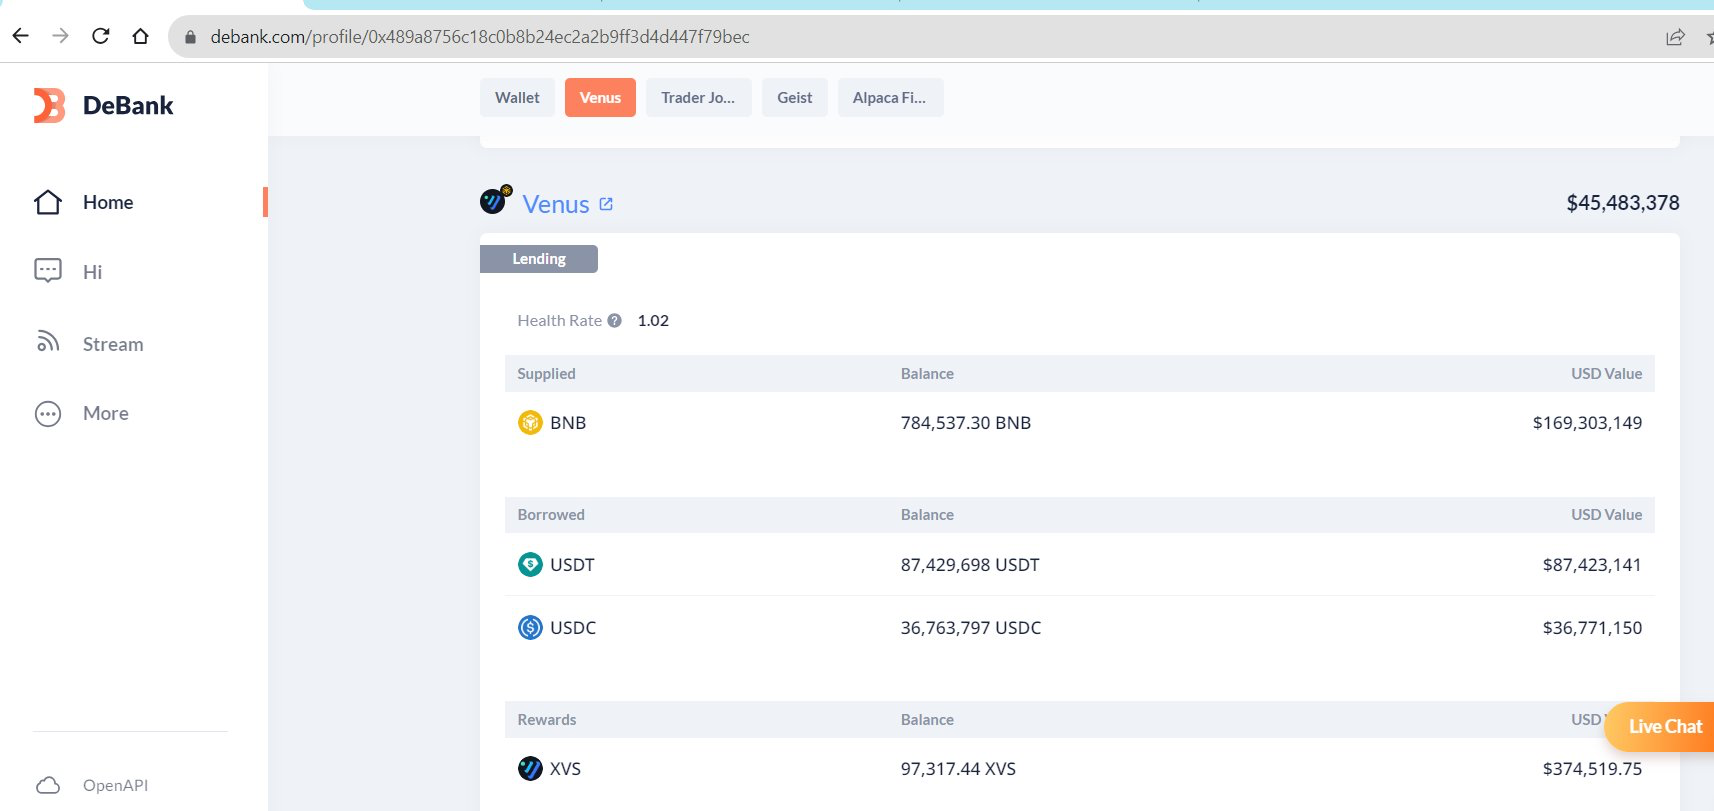Image resolution: width=1714 pixels, height=811 pixels.
Task: Click the Balance header in Rewards table
Action: (x=927, y=720)
